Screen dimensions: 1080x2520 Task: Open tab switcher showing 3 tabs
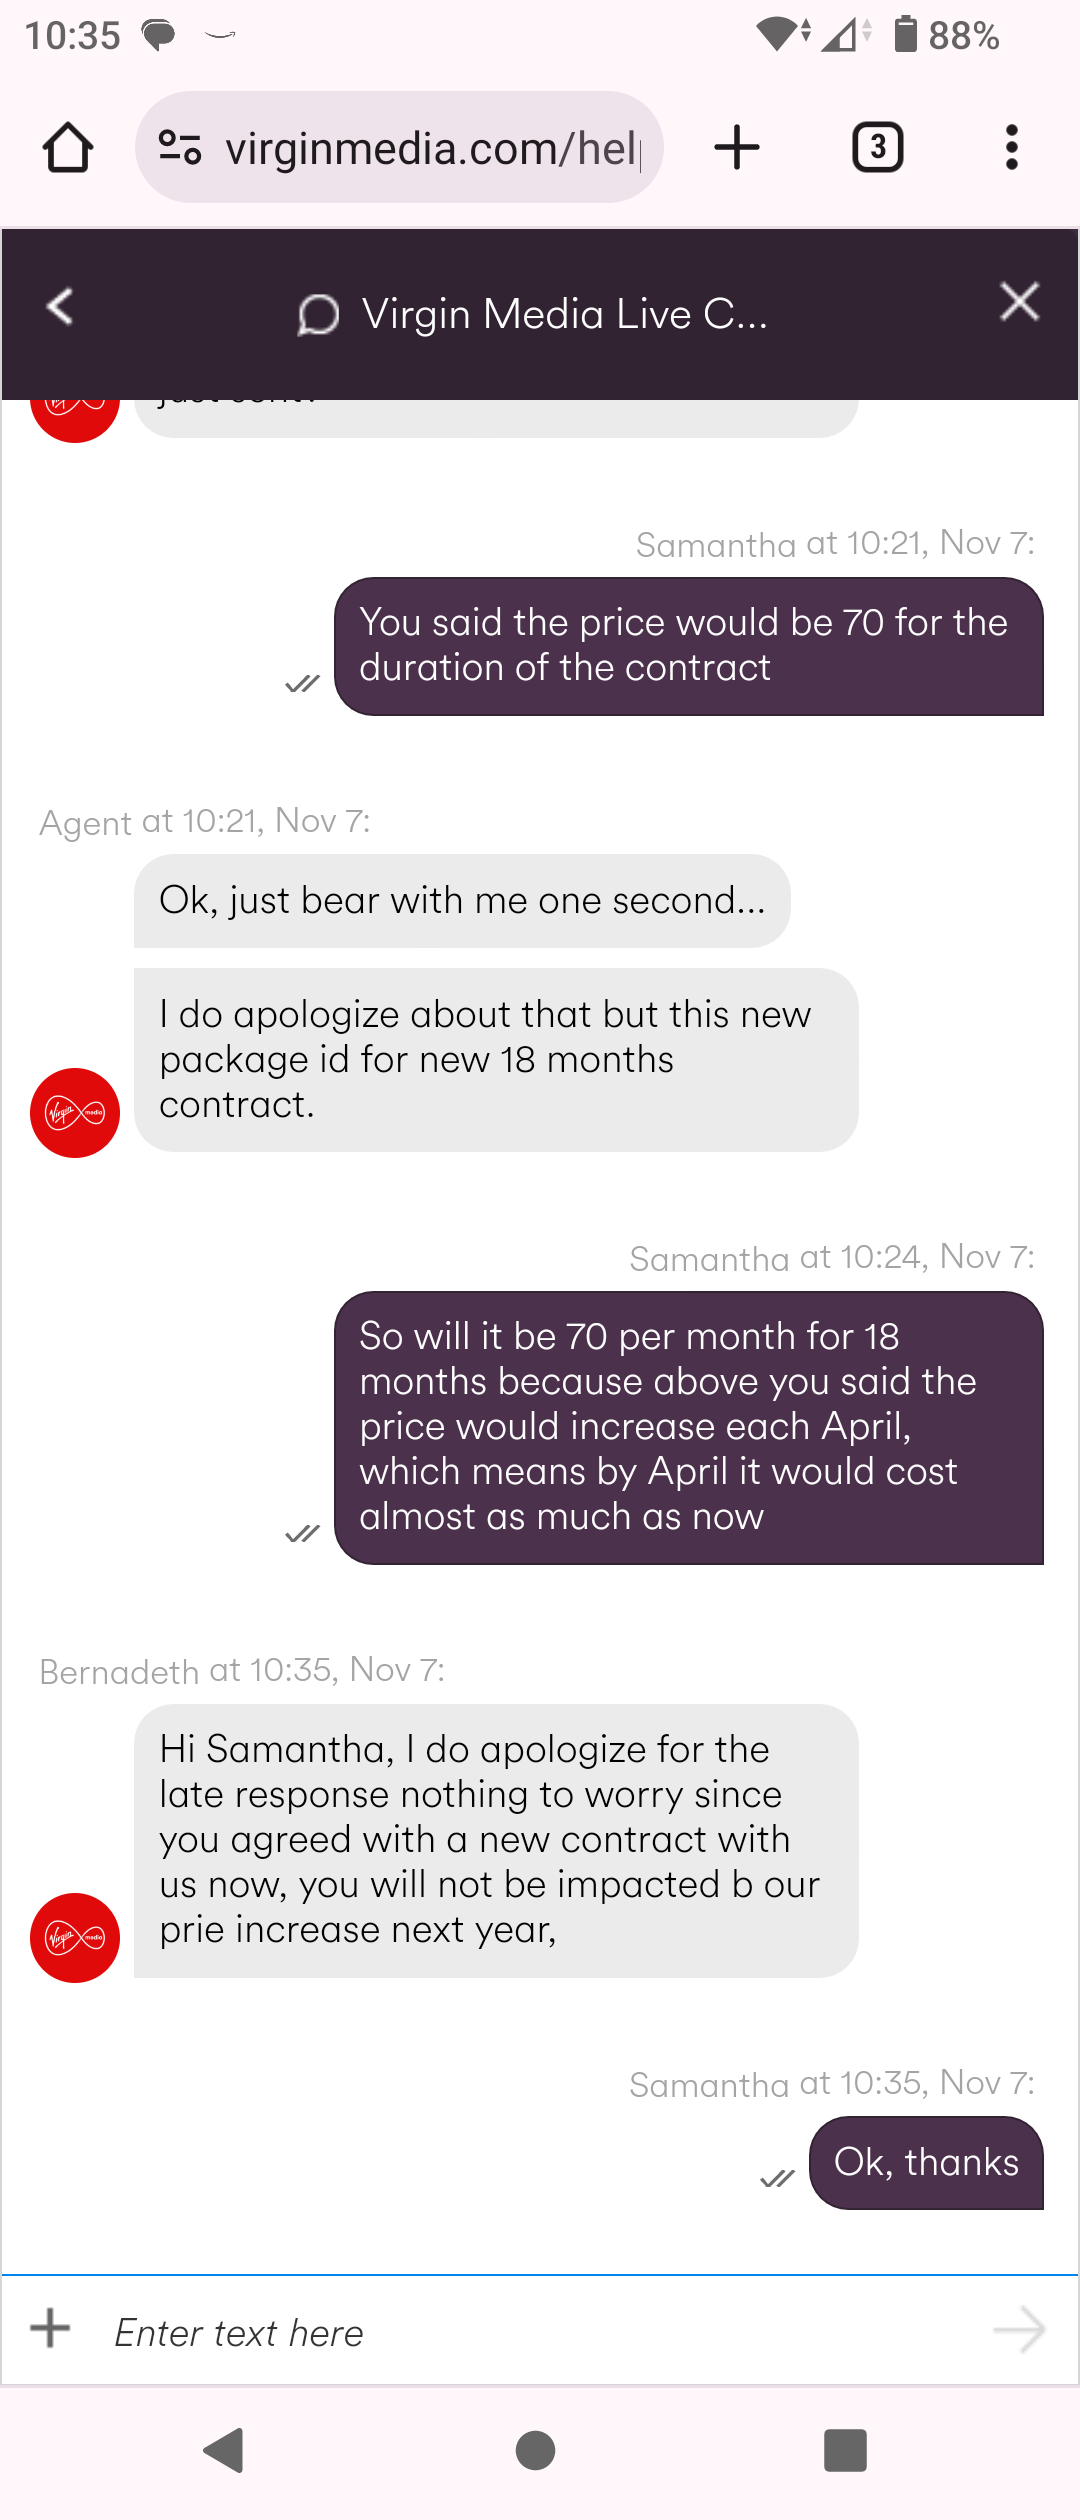click(x=878, y=148)
